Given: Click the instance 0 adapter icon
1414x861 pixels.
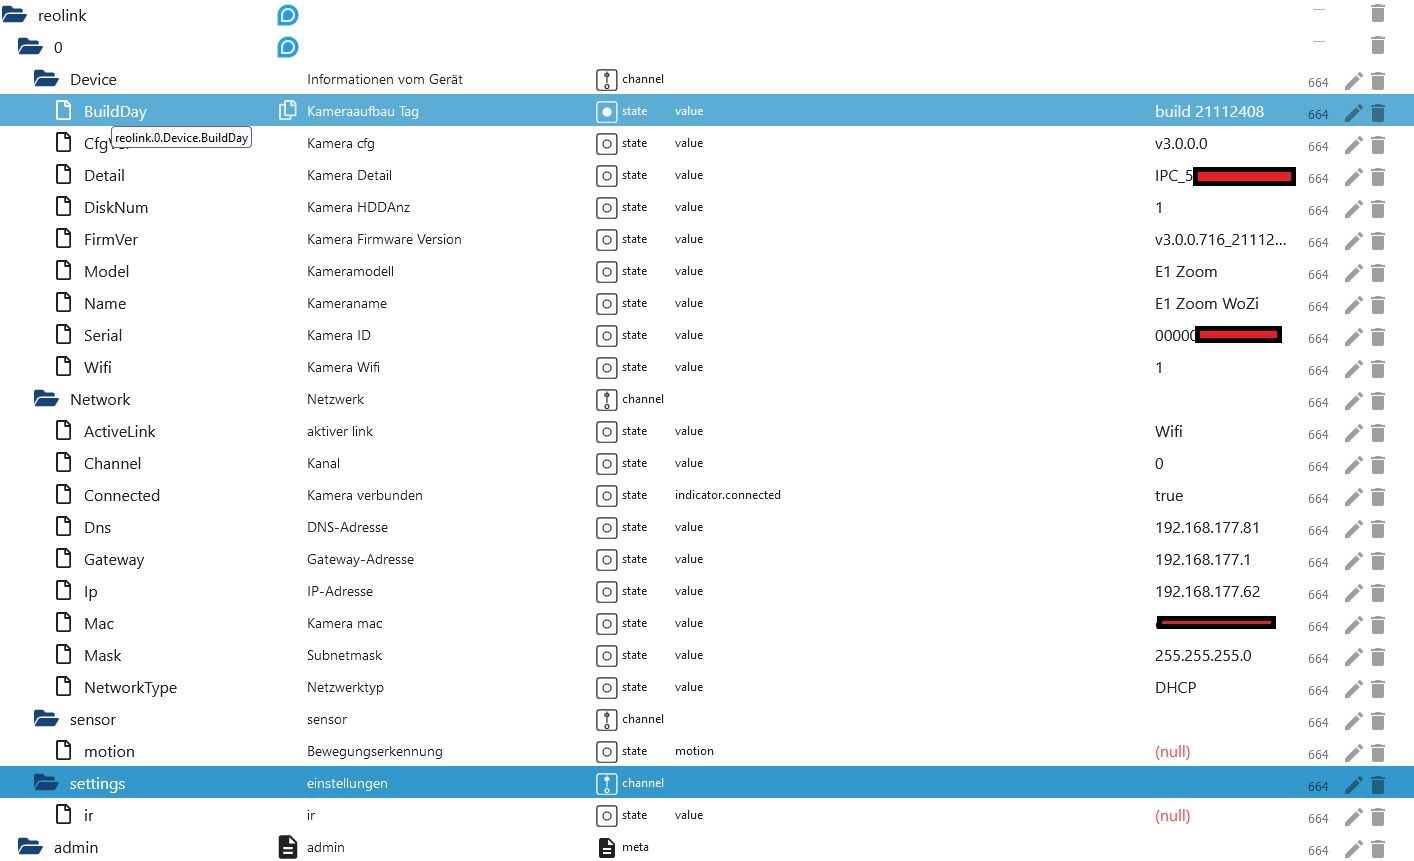Looking at the screenshot, I should tap(288, 47).
